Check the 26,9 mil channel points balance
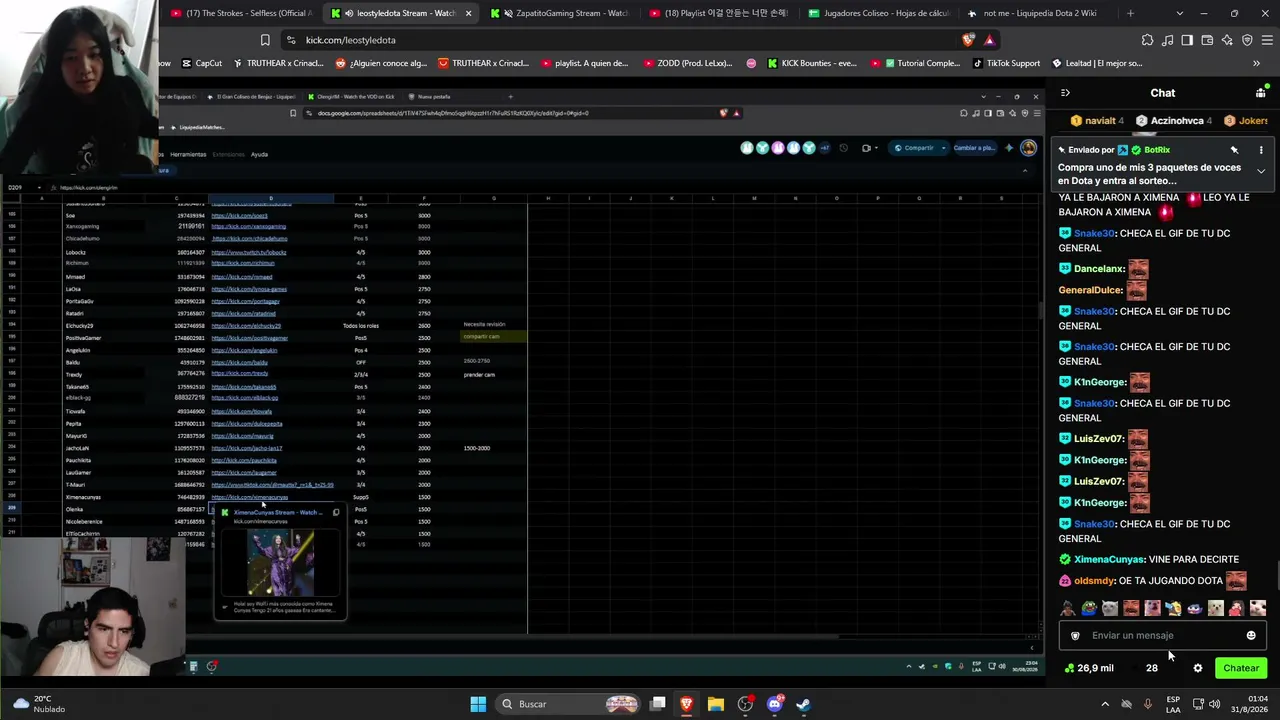 coord(1089,668)
